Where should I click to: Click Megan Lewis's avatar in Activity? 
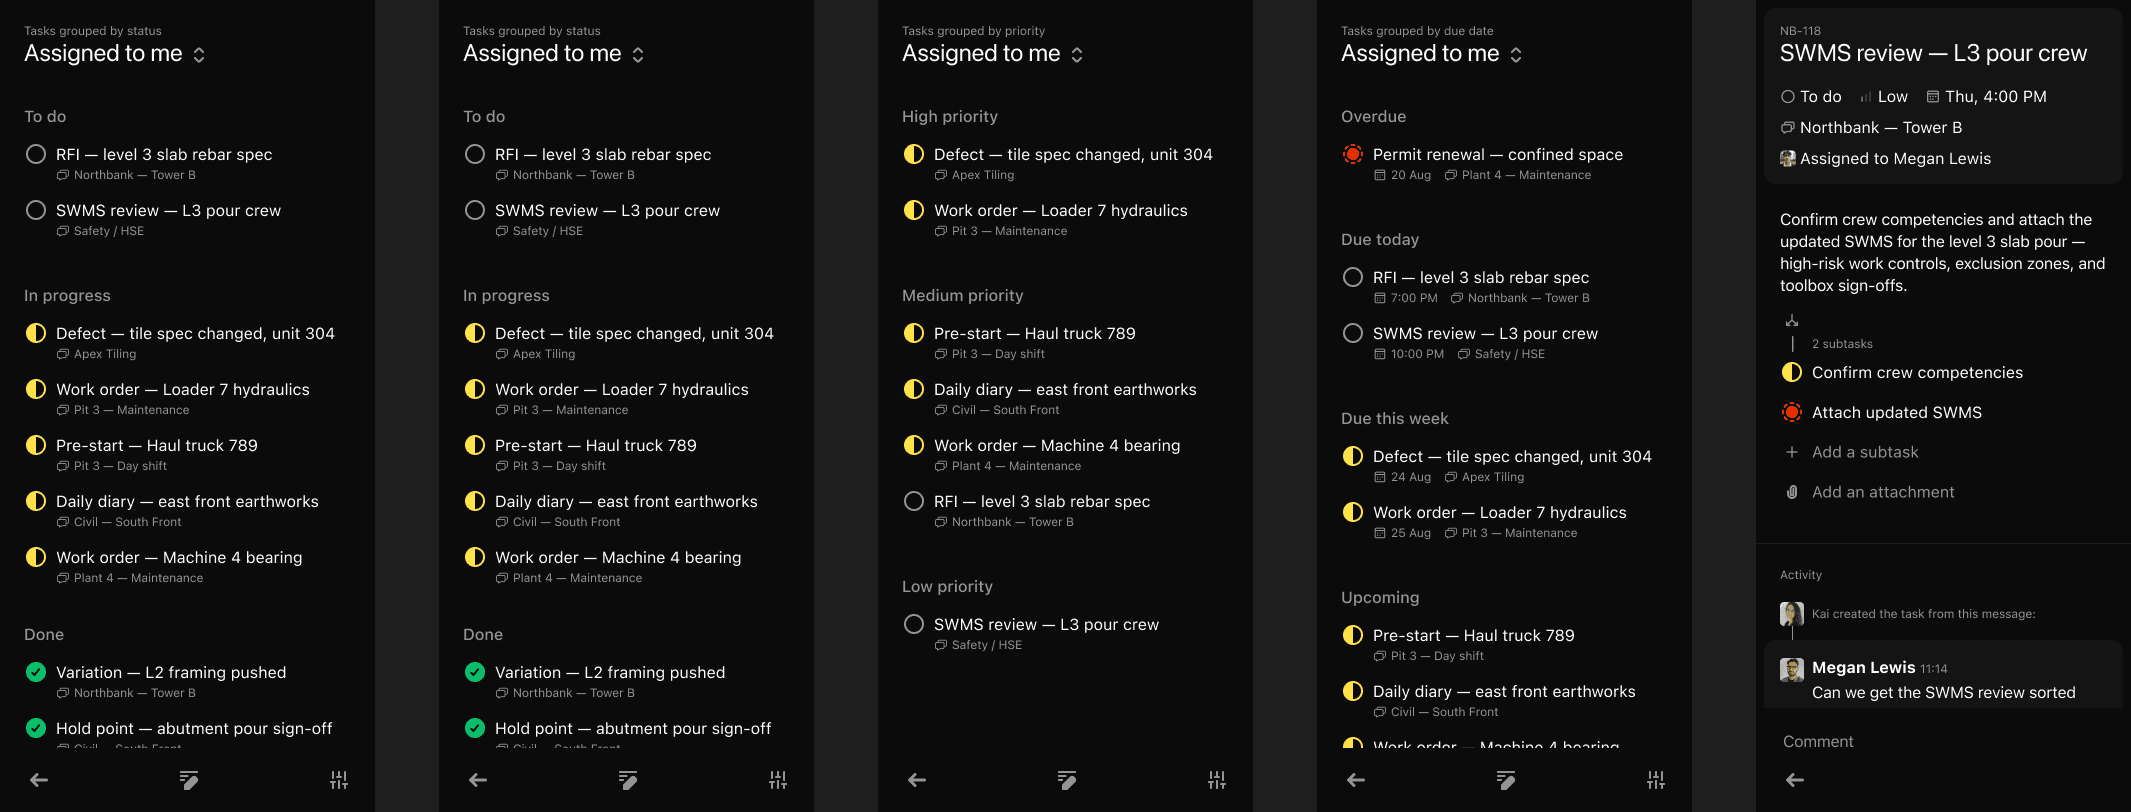[1792, 669]
